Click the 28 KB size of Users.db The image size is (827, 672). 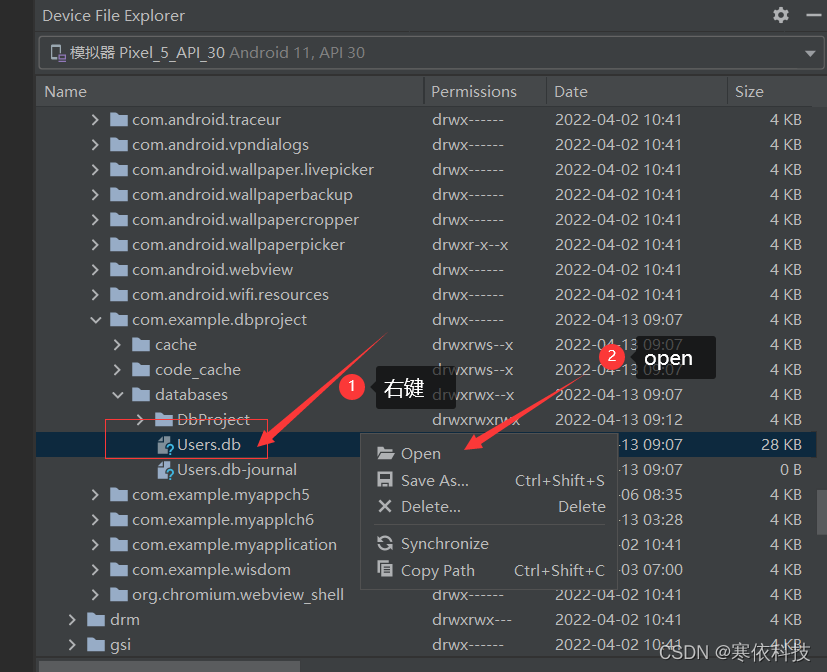pos(781,445)
